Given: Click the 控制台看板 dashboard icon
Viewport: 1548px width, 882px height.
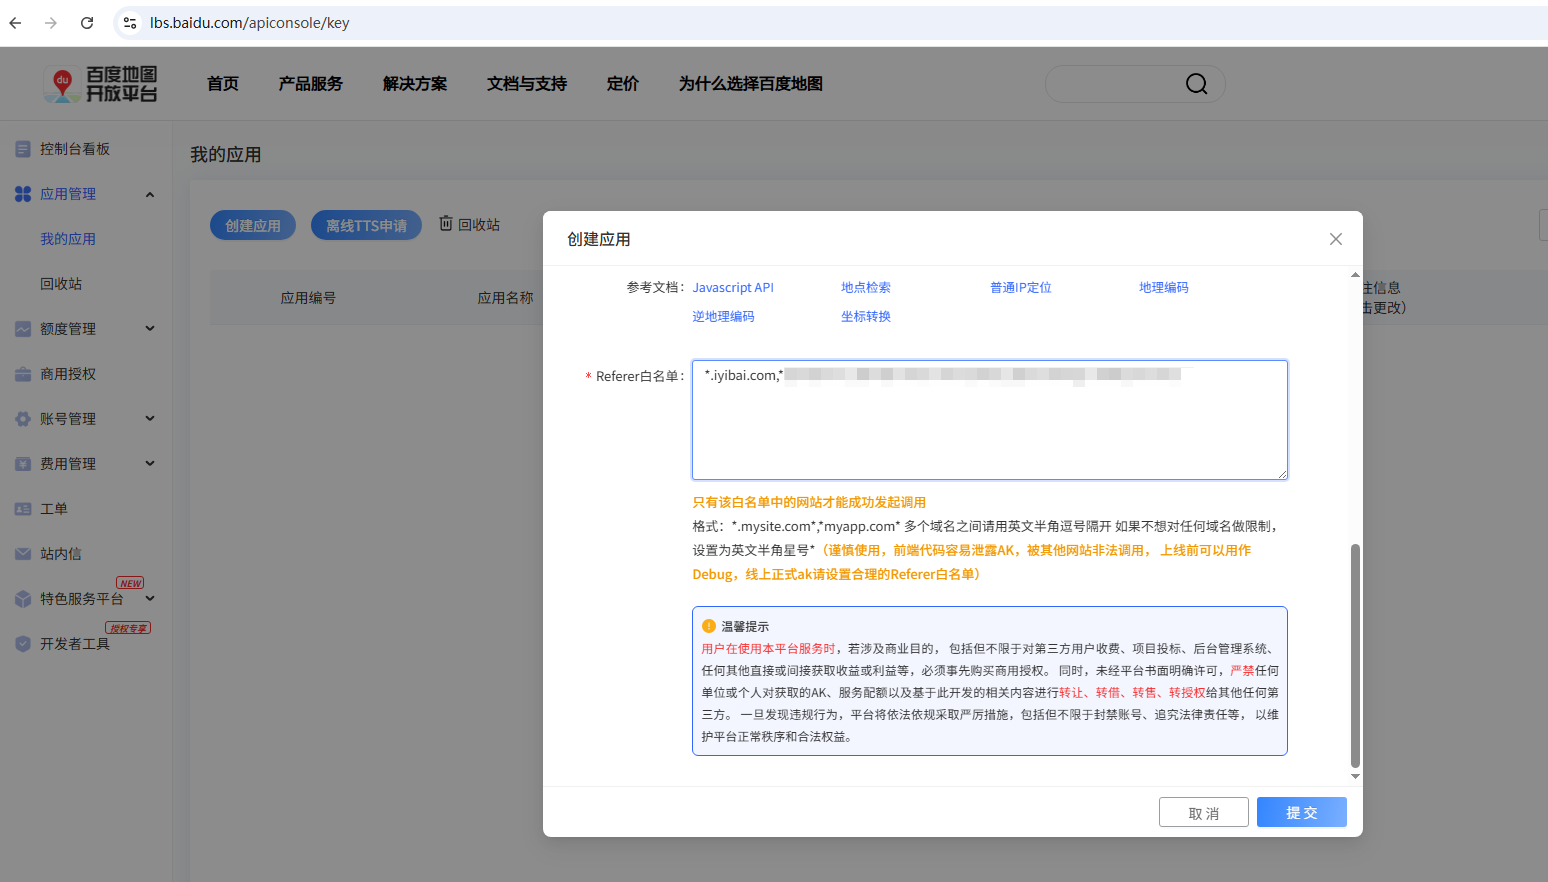Looking at the screenshot, I should coord(23,149).
